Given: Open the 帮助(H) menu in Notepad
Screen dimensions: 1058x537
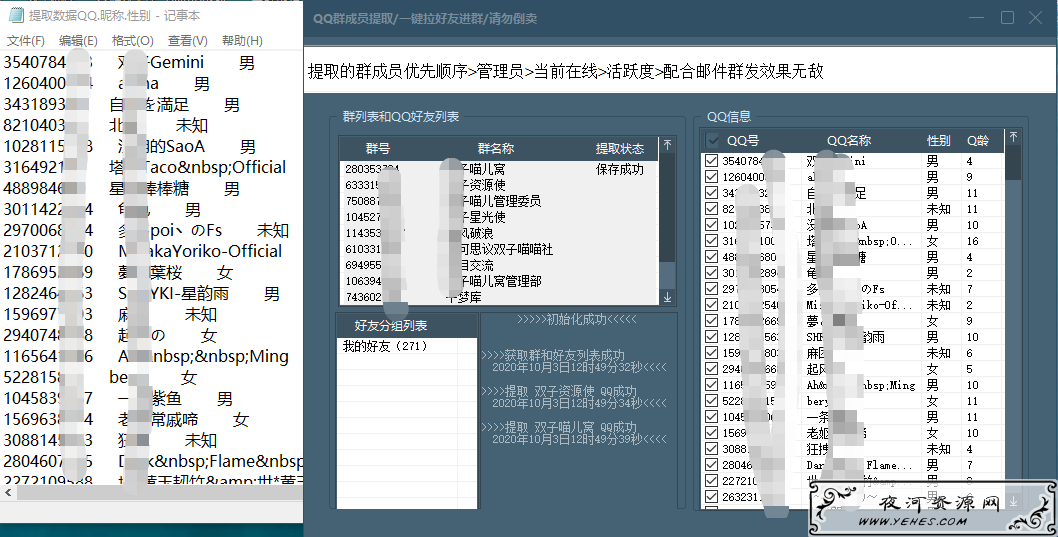Looking at the screenshot, I should click(x=242, y=41).
